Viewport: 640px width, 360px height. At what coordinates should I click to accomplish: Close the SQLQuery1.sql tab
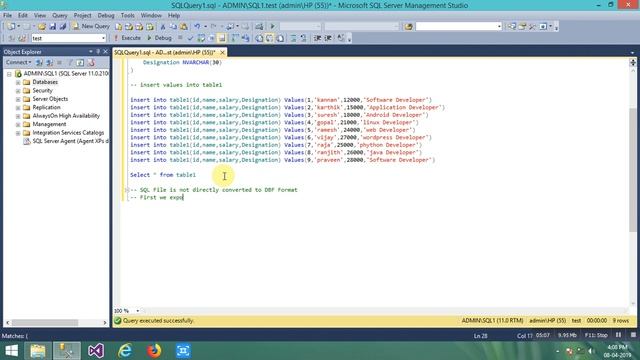click(x=222, y=53)
